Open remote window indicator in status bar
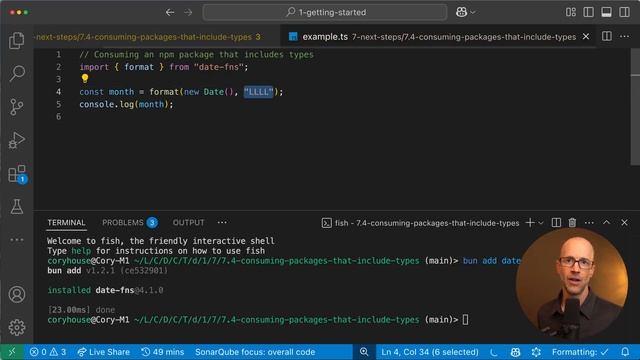Screen dimensions: 640x360 [x=12, y=352]
